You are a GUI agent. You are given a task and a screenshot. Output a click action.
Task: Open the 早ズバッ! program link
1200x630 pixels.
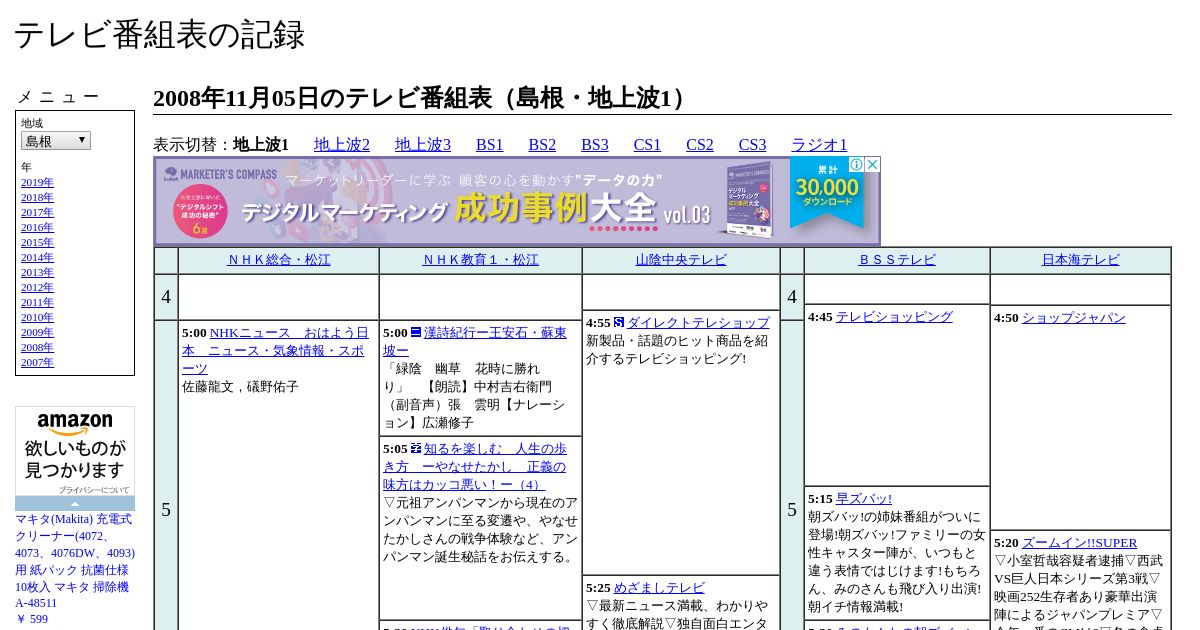(x=864, y=499)
